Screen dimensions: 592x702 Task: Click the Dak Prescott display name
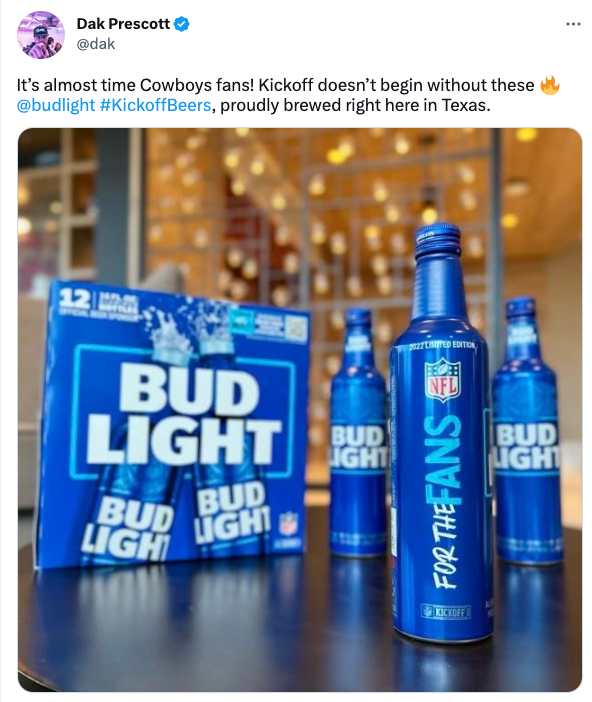pos(123,24)
